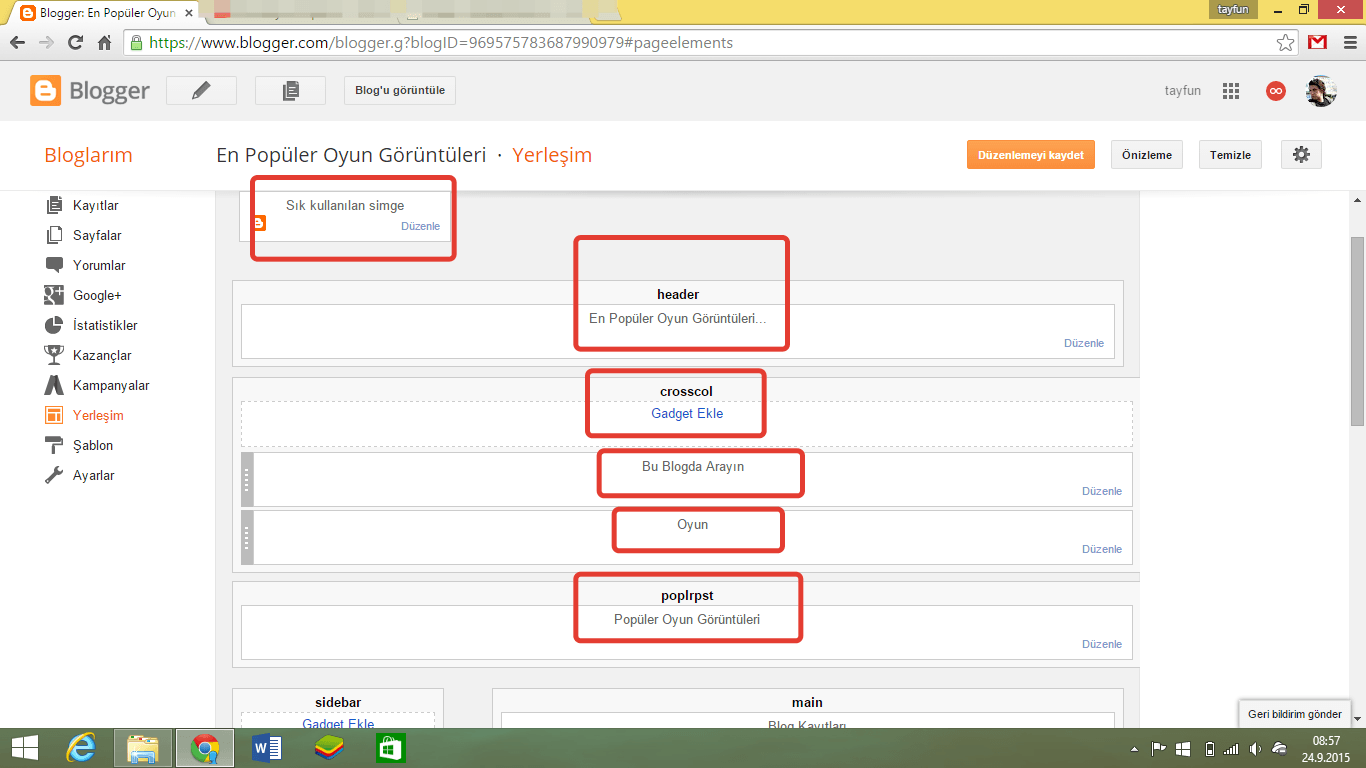Click Gadget Ekle link in crosscol section
1366x768 pixels.
(x=687, y=413)
